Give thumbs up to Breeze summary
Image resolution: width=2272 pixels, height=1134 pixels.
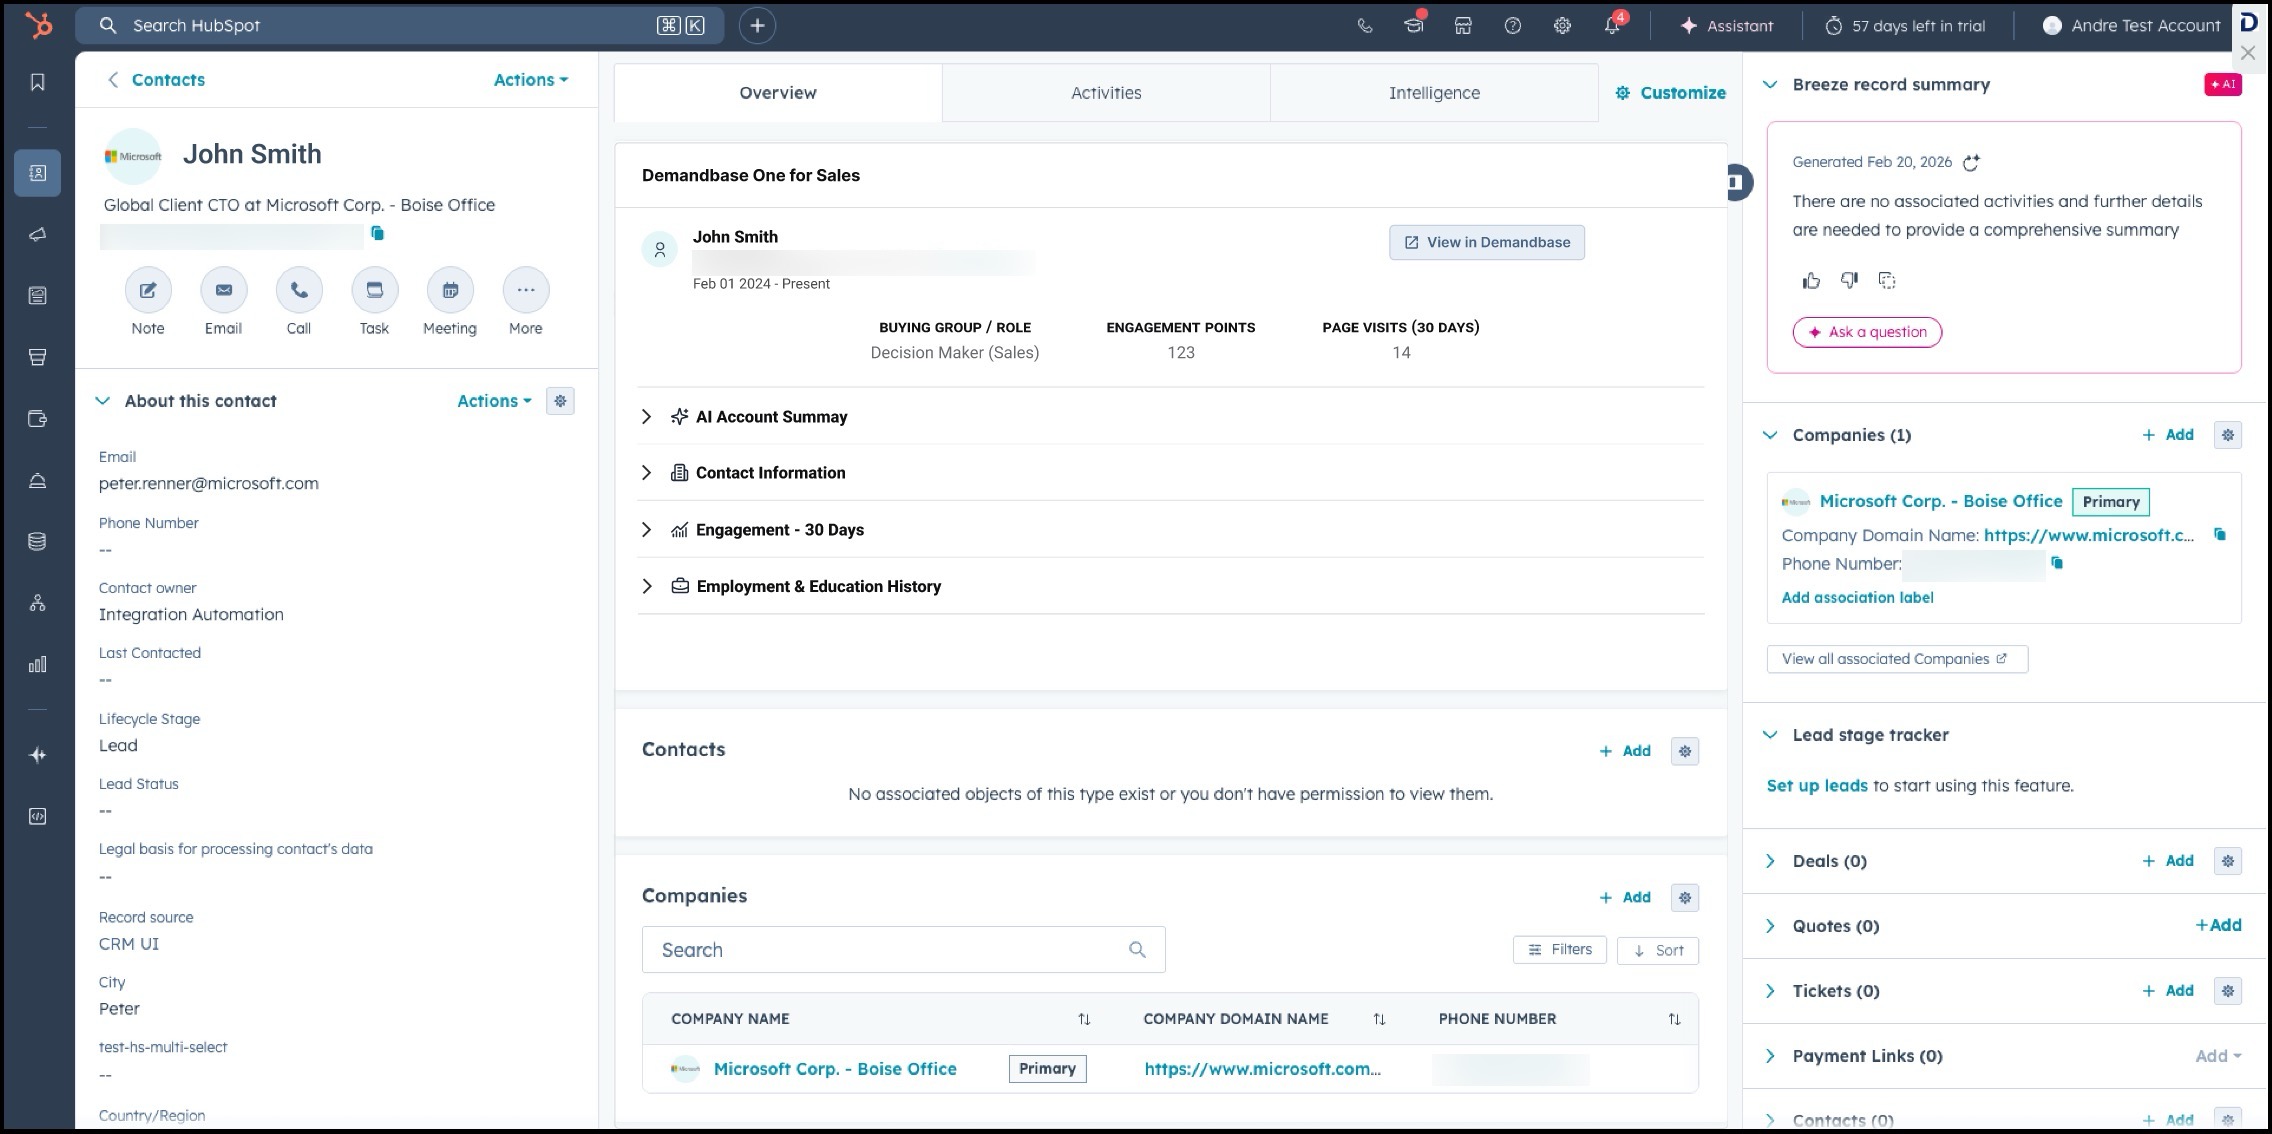pos(1811,281)
